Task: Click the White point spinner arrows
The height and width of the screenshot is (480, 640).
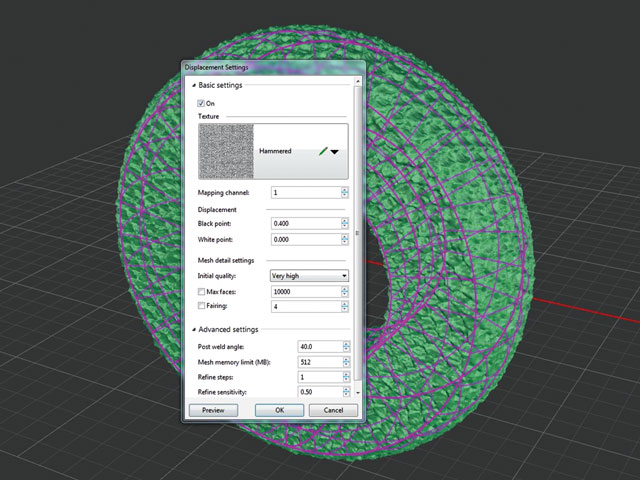Action: click(x=345, y=240)
